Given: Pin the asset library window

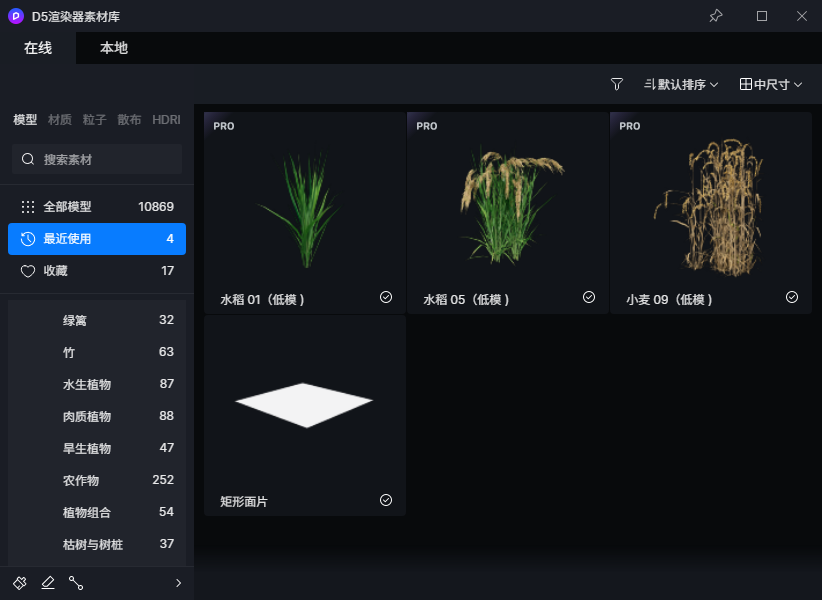Looking at the screenshot, I should (716, 16).
